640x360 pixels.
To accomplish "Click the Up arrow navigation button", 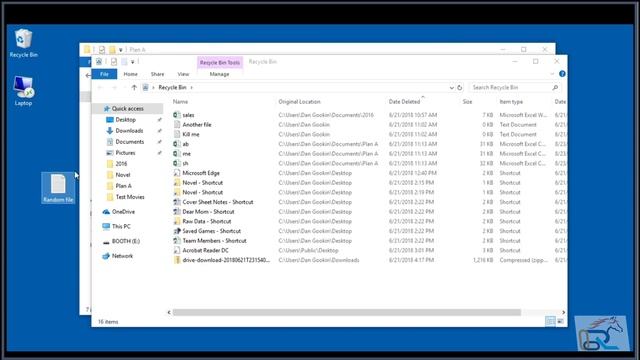I will tap(134, 87).
